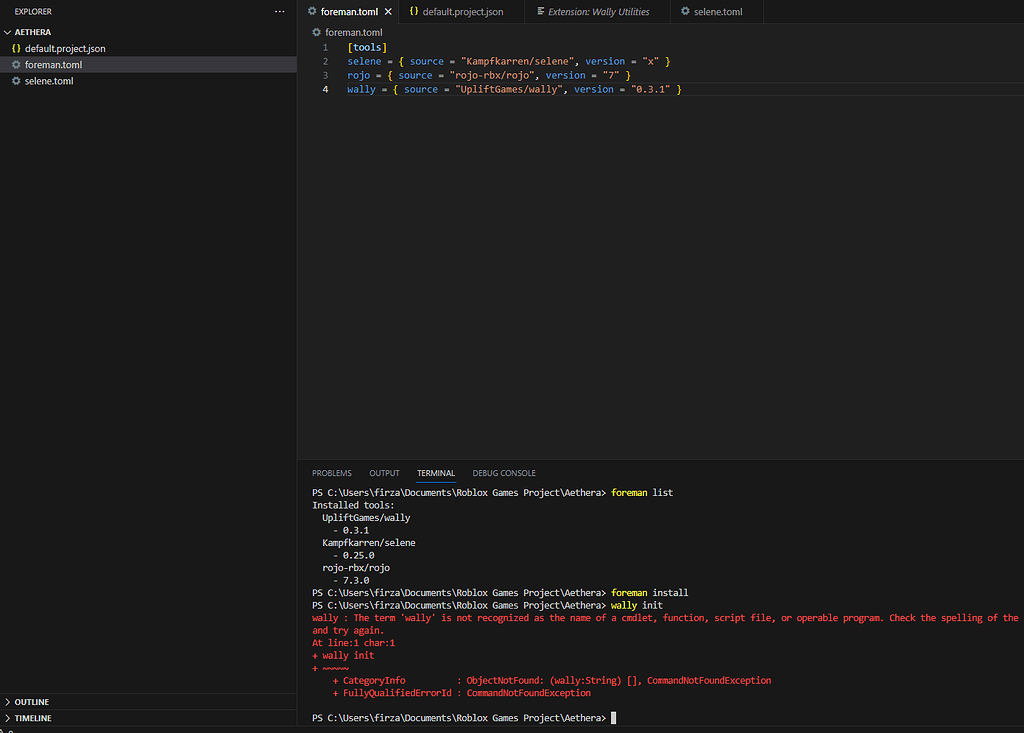This screenshot has height=733, width=1024.
Task: Open selene.toml from the Explorer file tree
Action: click(x=49, y=81)
